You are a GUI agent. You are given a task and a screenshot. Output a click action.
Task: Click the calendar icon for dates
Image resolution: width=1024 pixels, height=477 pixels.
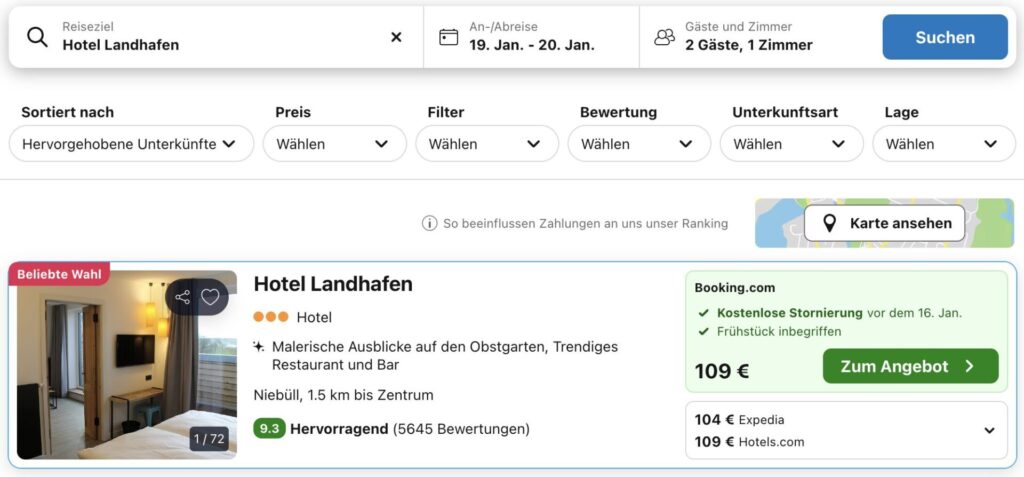(x=449, y=37)
